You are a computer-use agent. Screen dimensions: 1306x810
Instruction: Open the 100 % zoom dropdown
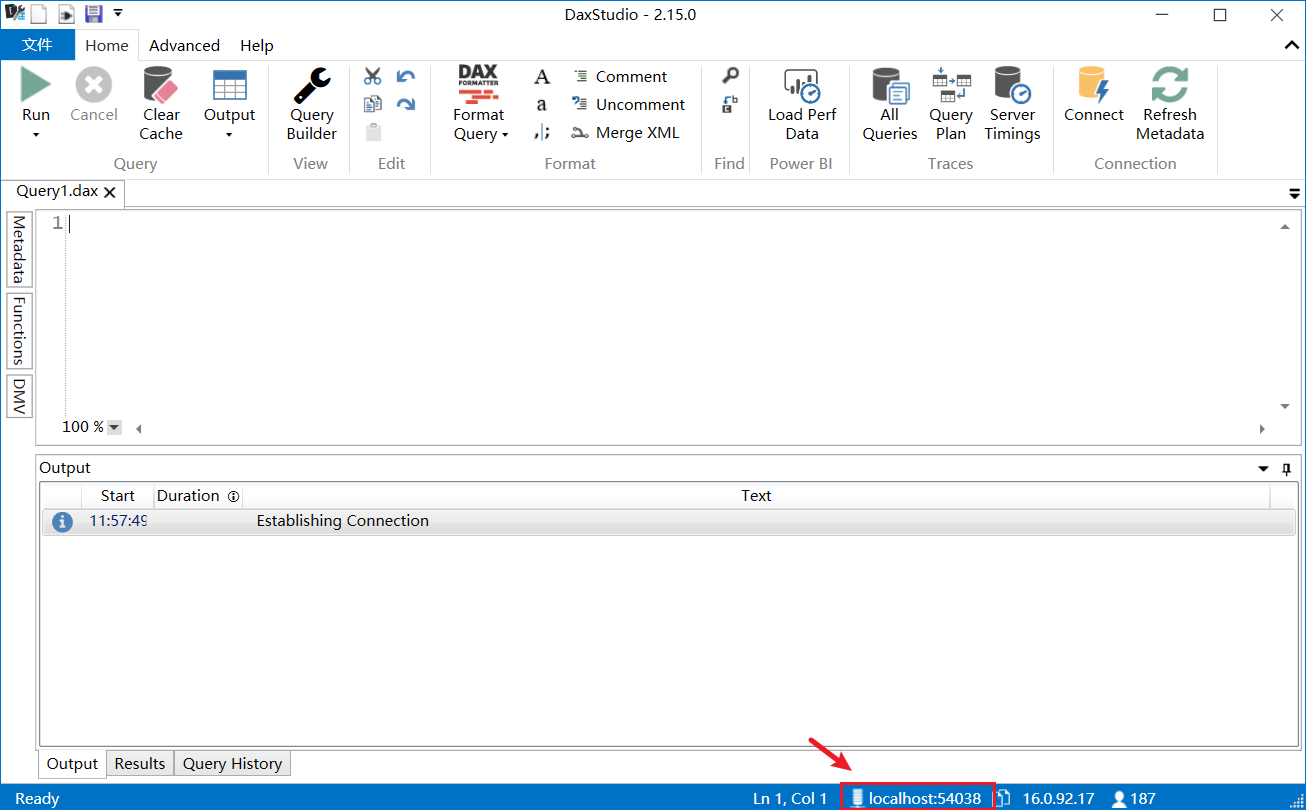[114, 427]
